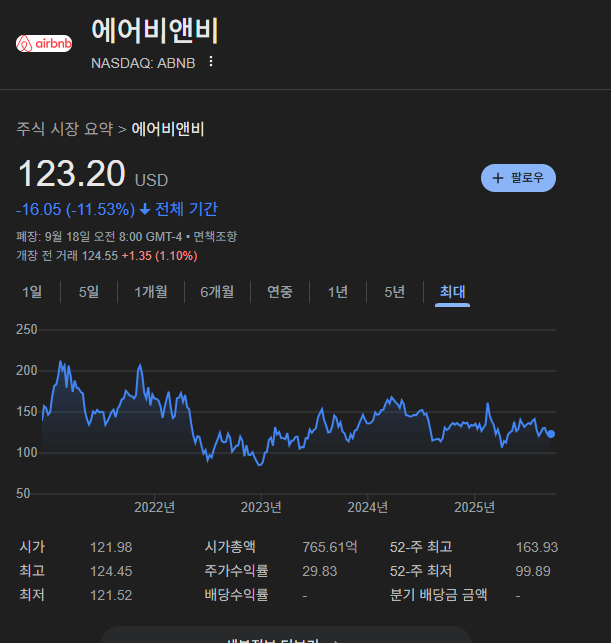This screenshot has height=643, width=611.
Task: Click the 2023년 axis label on the chart
Action: (x=261, y=507)
